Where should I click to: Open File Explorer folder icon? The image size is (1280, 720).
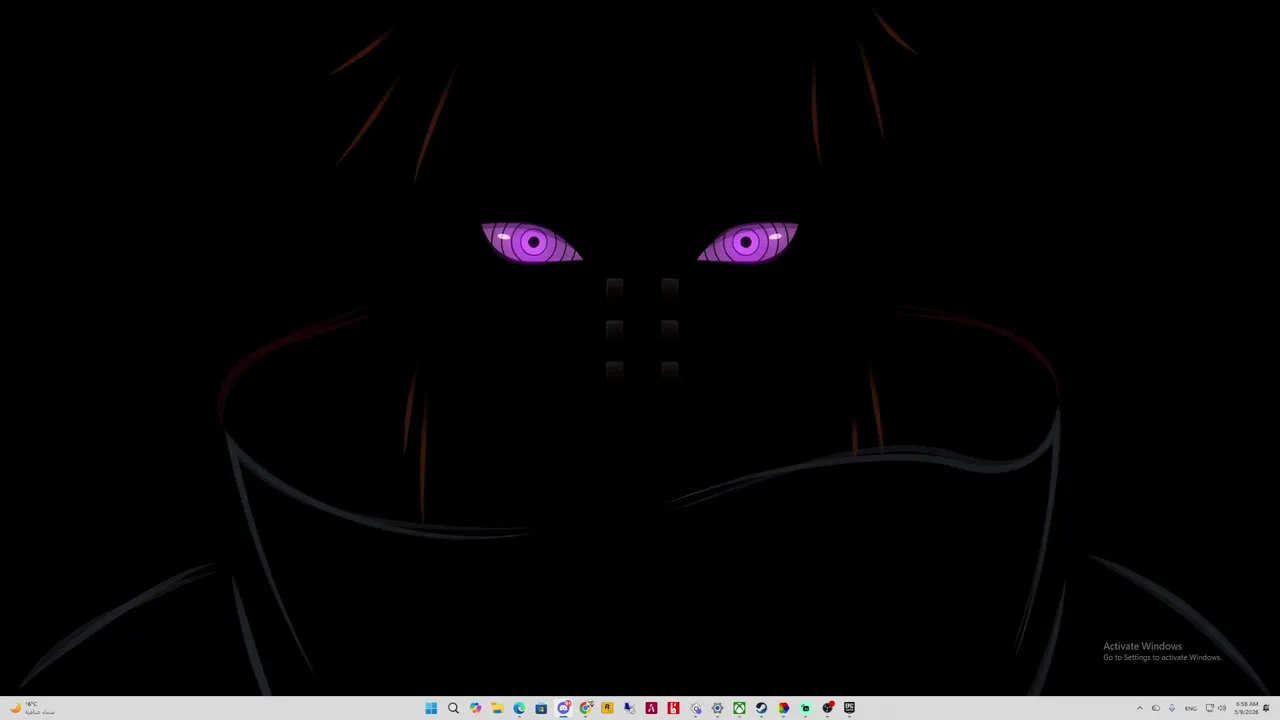(x=497, y=708)
